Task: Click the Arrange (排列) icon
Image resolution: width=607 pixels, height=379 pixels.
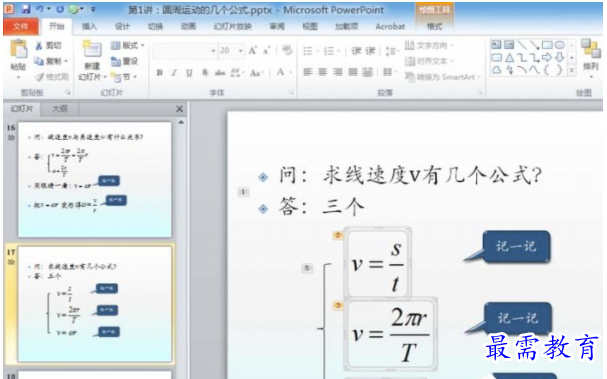Action: click(x=591, y=48)
